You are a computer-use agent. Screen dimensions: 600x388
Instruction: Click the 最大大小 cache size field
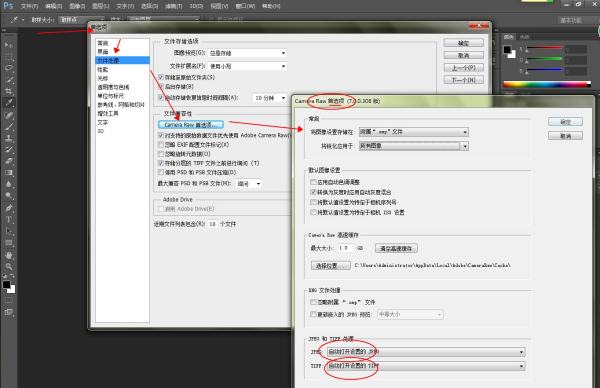point(346,248)
